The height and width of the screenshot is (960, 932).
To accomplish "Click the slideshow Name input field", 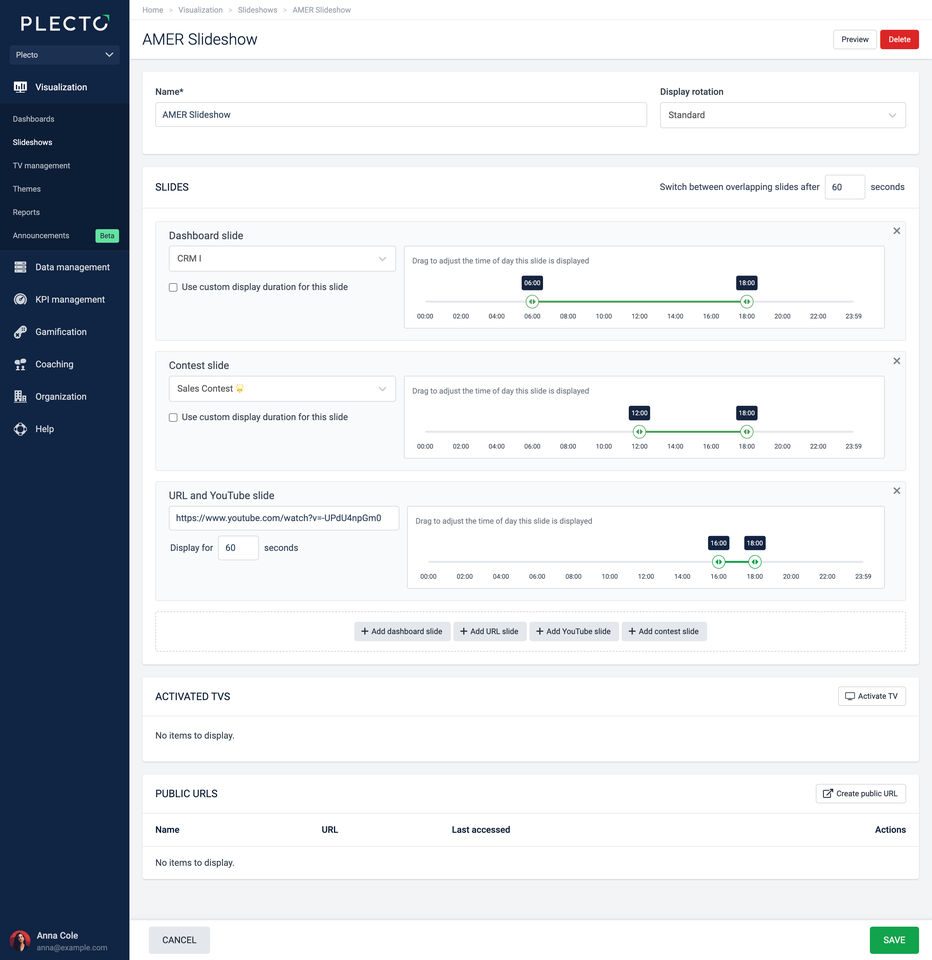I will [x=400, y=115].
